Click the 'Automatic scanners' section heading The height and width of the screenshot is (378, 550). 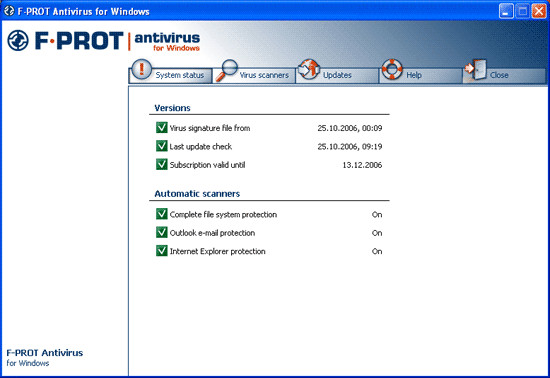(197, 194)
